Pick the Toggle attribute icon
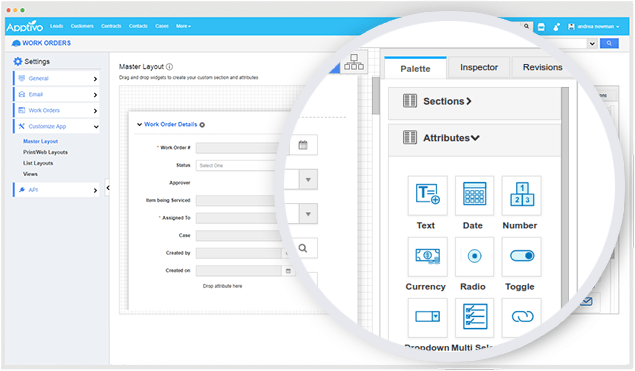This screenshot has height=371, width=635. coord(522,256)
